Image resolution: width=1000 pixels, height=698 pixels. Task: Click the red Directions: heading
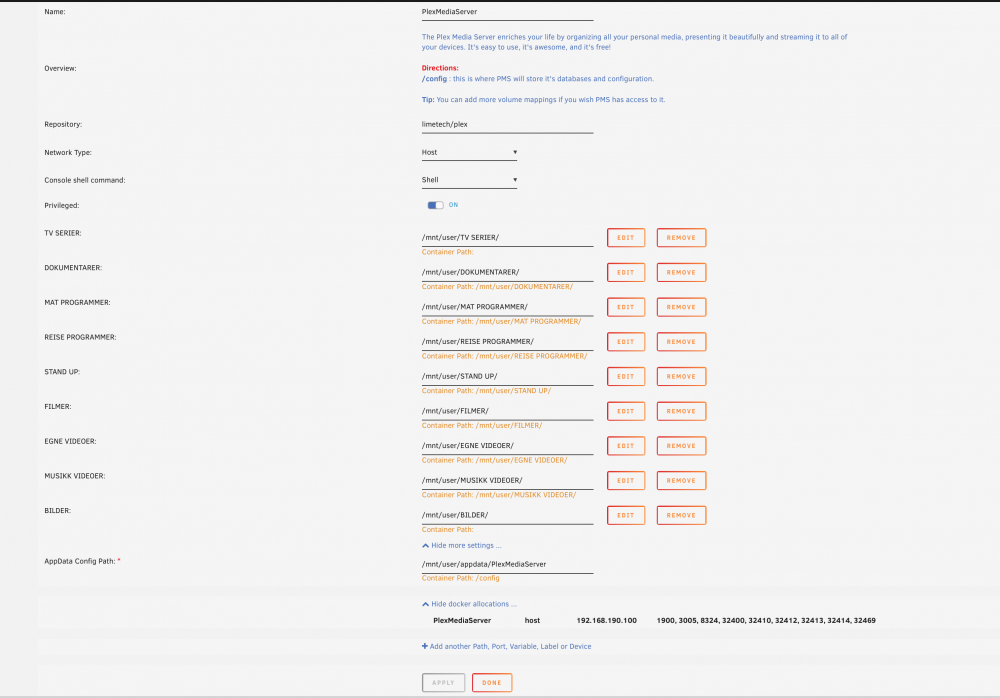(440, 68)
